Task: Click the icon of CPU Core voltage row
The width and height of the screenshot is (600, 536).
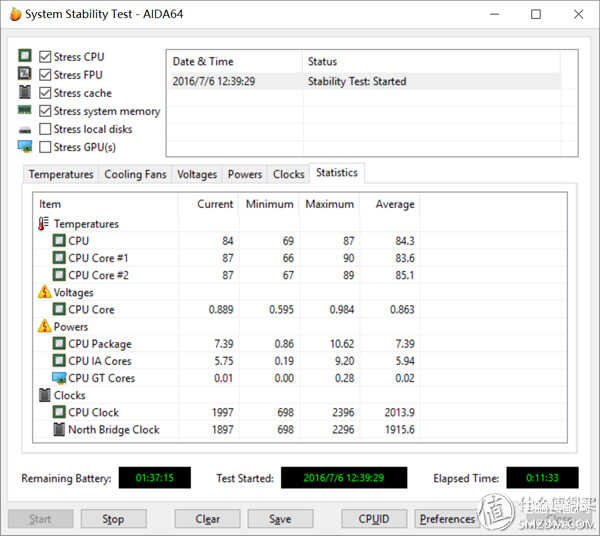Action: [59, 309]
